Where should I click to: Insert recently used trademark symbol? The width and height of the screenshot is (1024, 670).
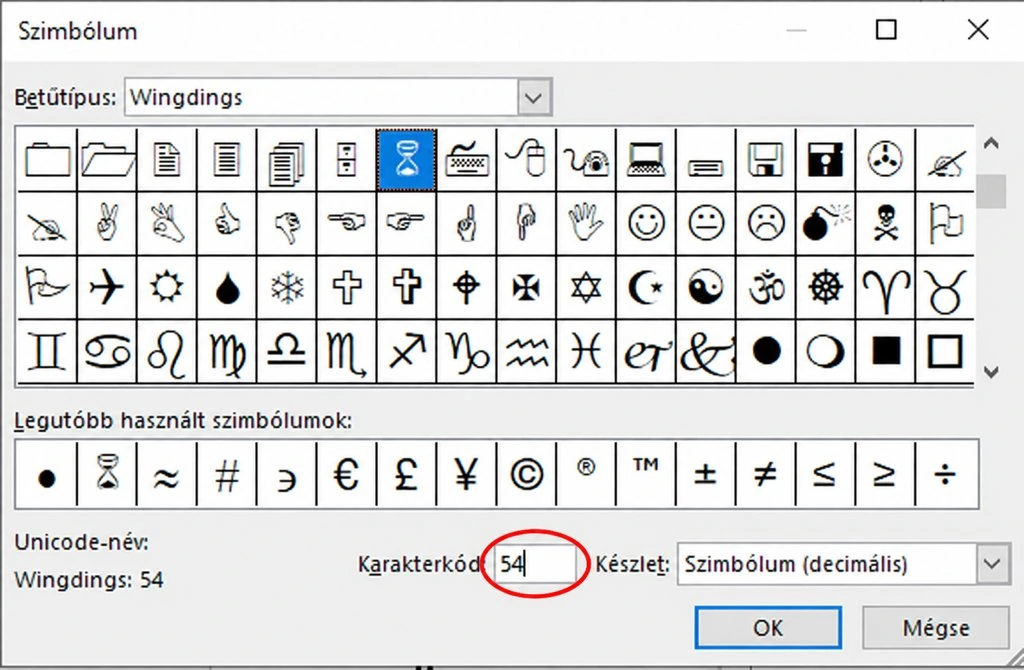click(646, 475)
